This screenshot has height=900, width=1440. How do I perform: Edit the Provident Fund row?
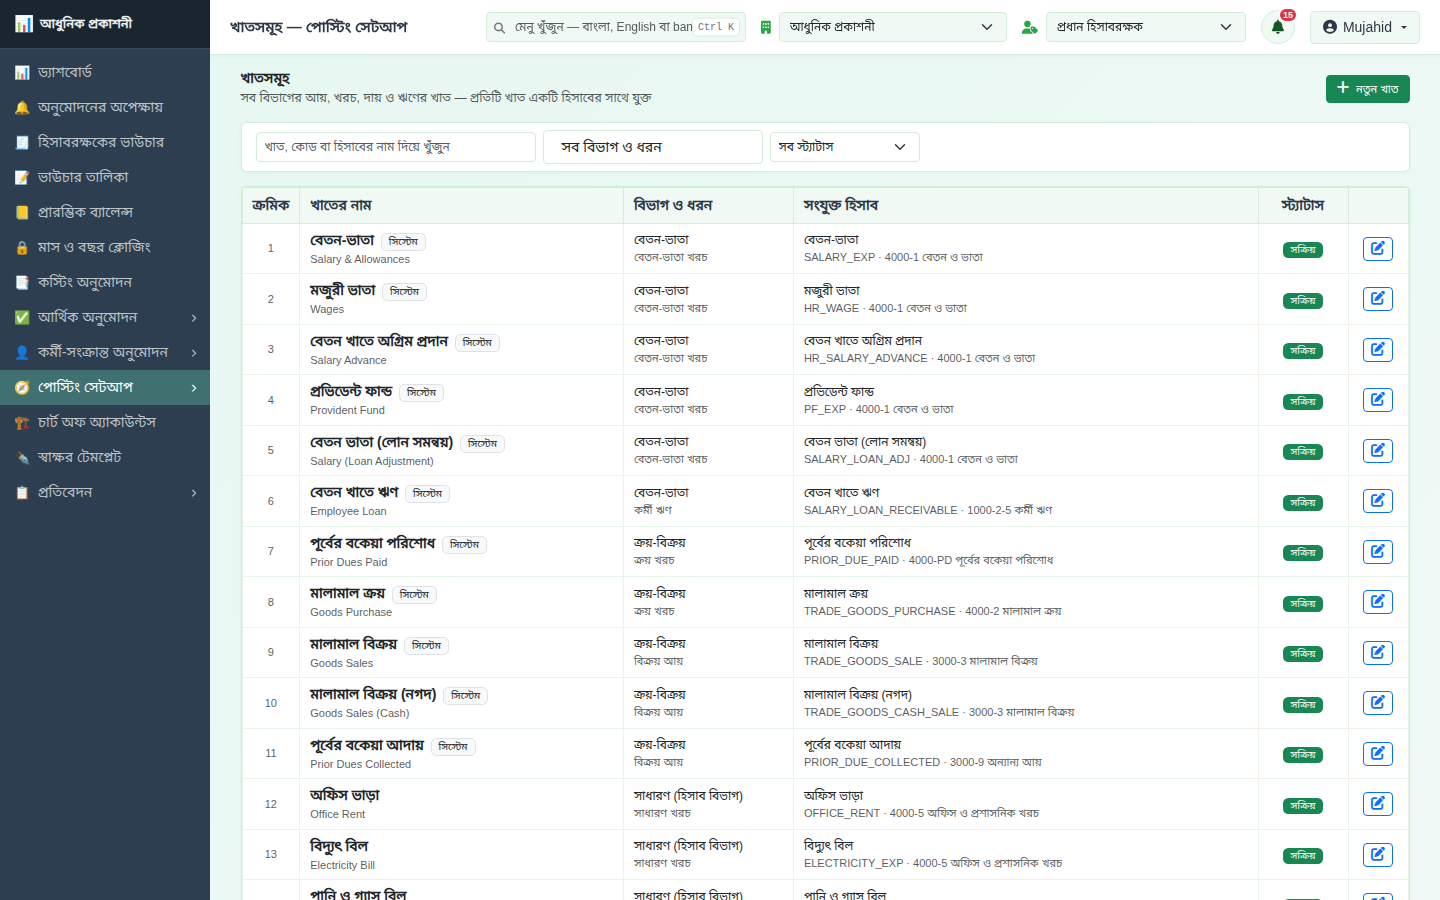click(x=1377, y=400)
